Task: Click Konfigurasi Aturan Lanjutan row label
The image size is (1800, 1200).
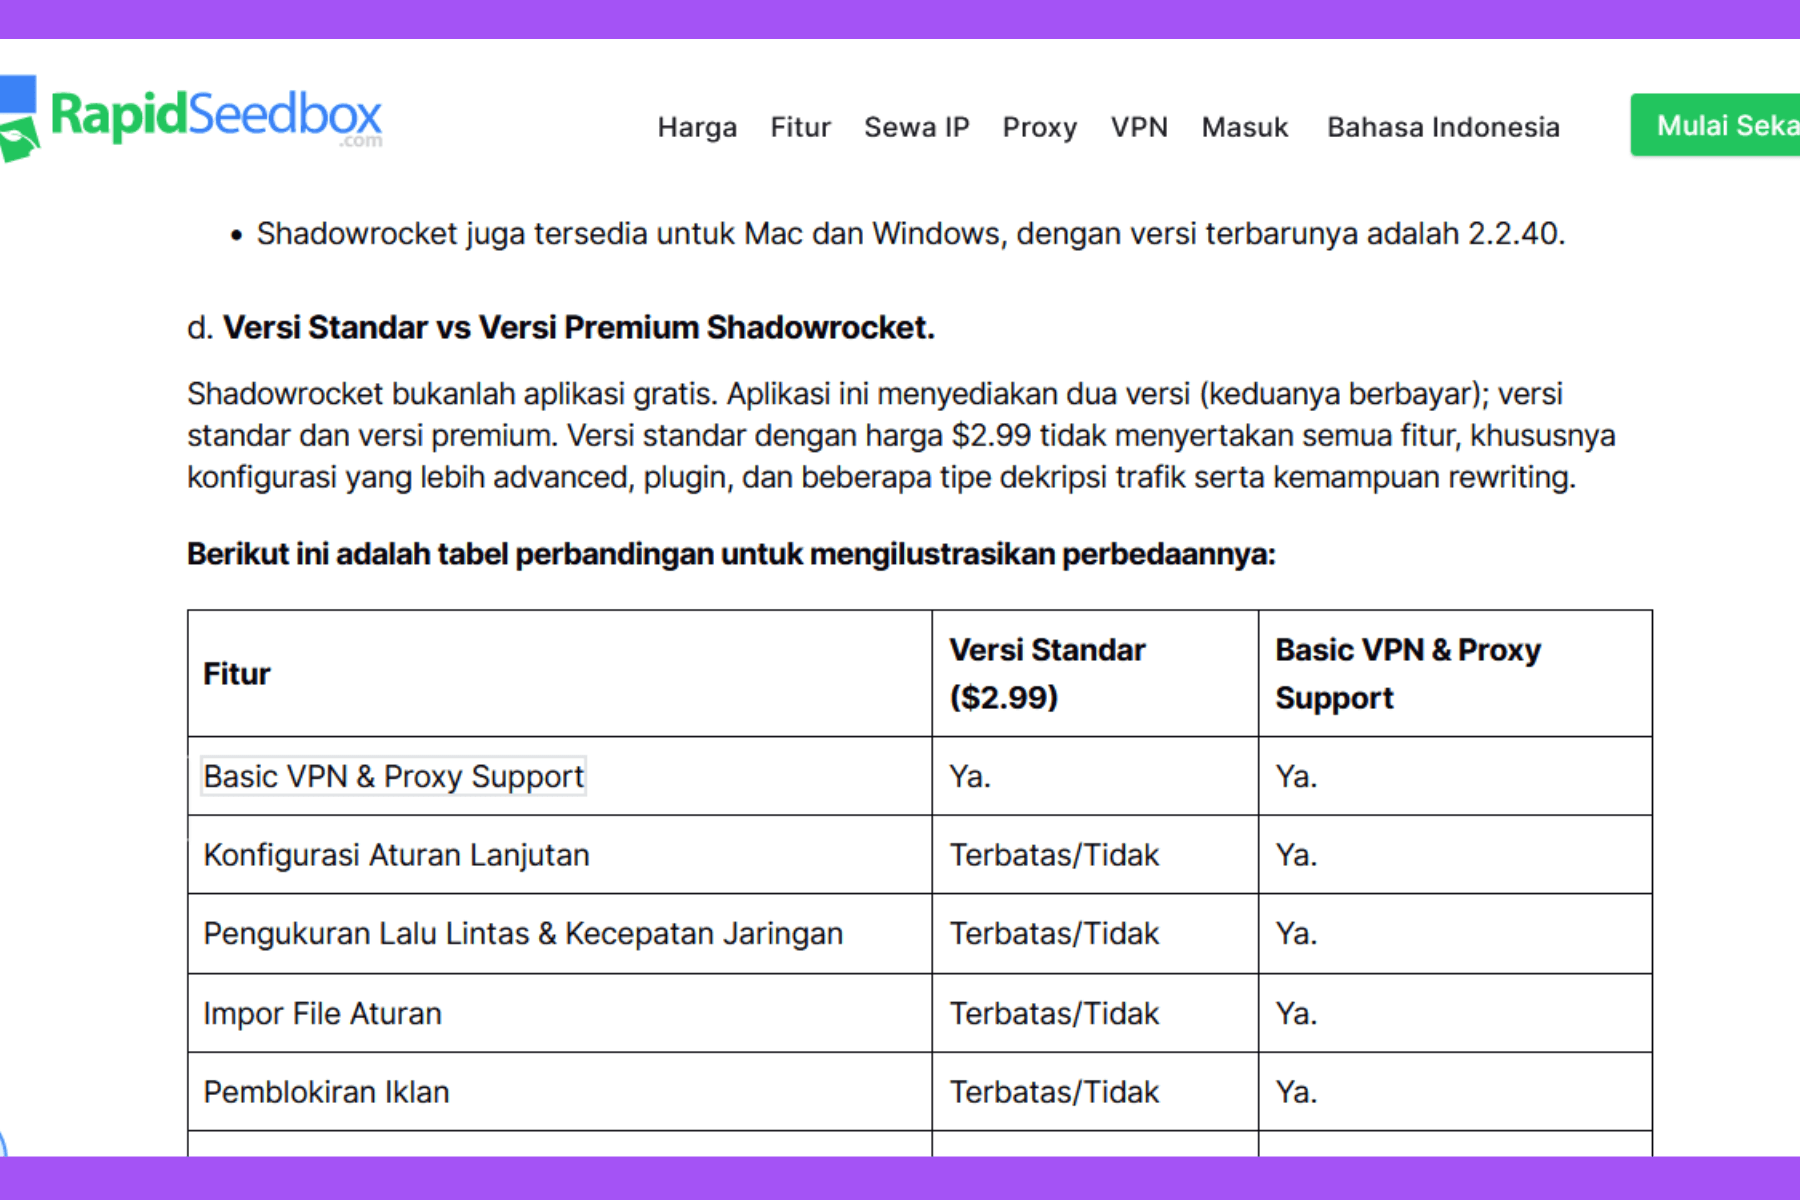Action: click(396, 855)
